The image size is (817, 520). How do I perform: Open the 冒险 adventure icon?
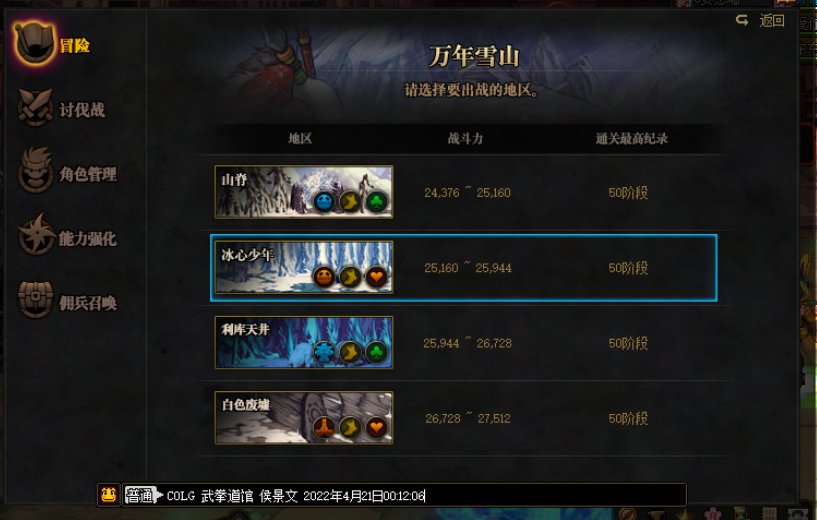pos(34,44)
